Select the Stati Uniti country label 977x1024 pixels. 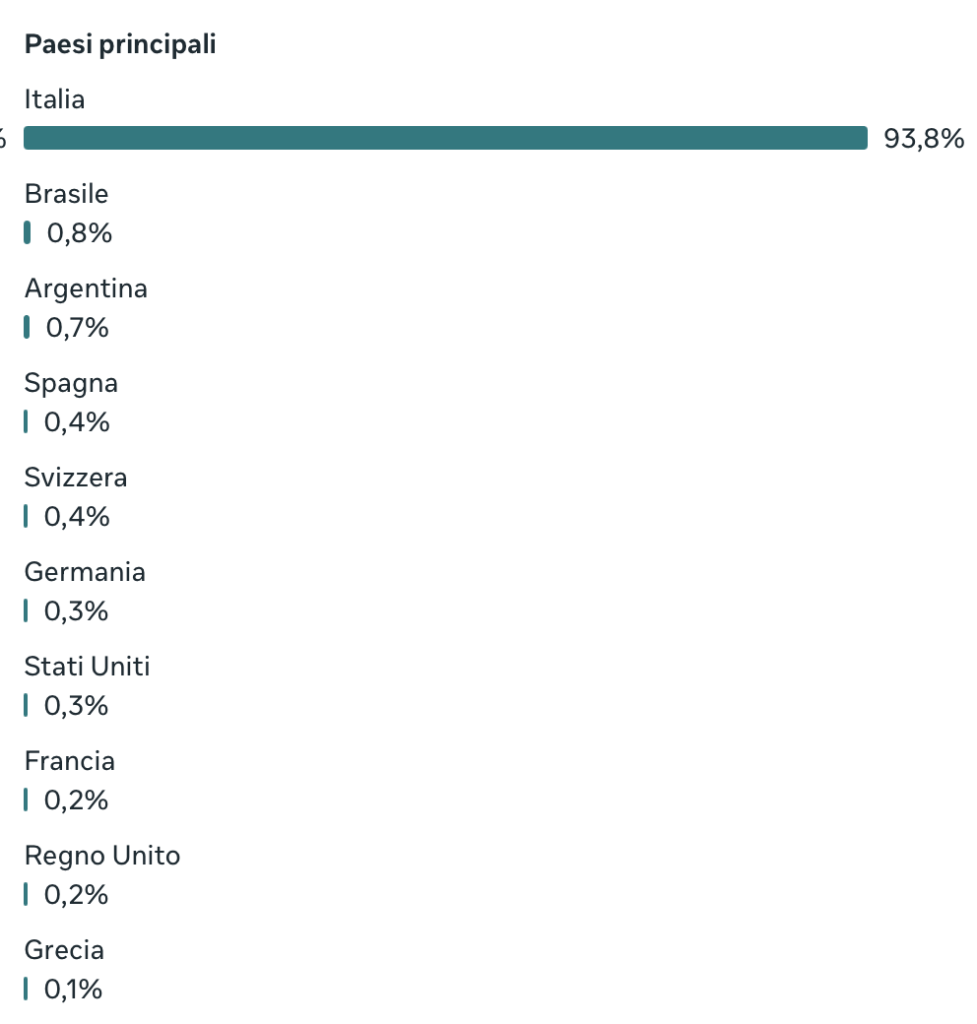click(x=87, y=666)
